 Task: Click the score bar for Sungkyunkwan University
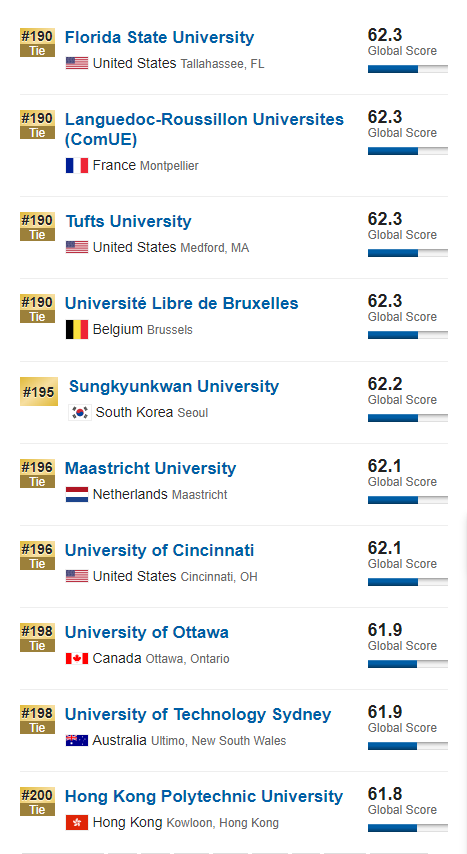(x=408, y=418)
